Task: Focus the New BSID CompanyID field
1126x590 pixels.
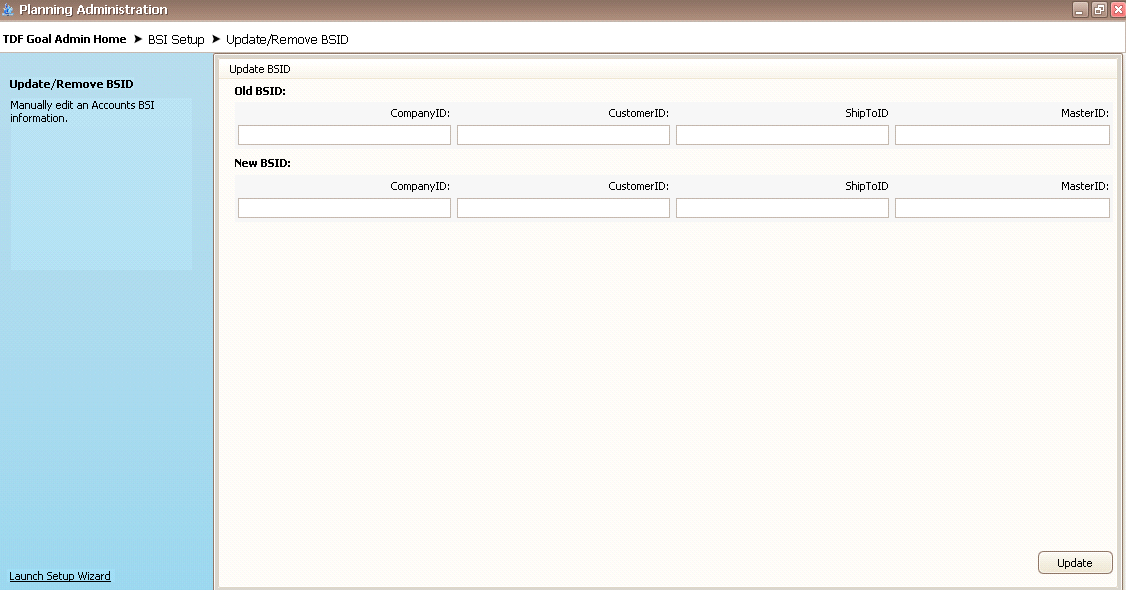Action: point(345,208)
